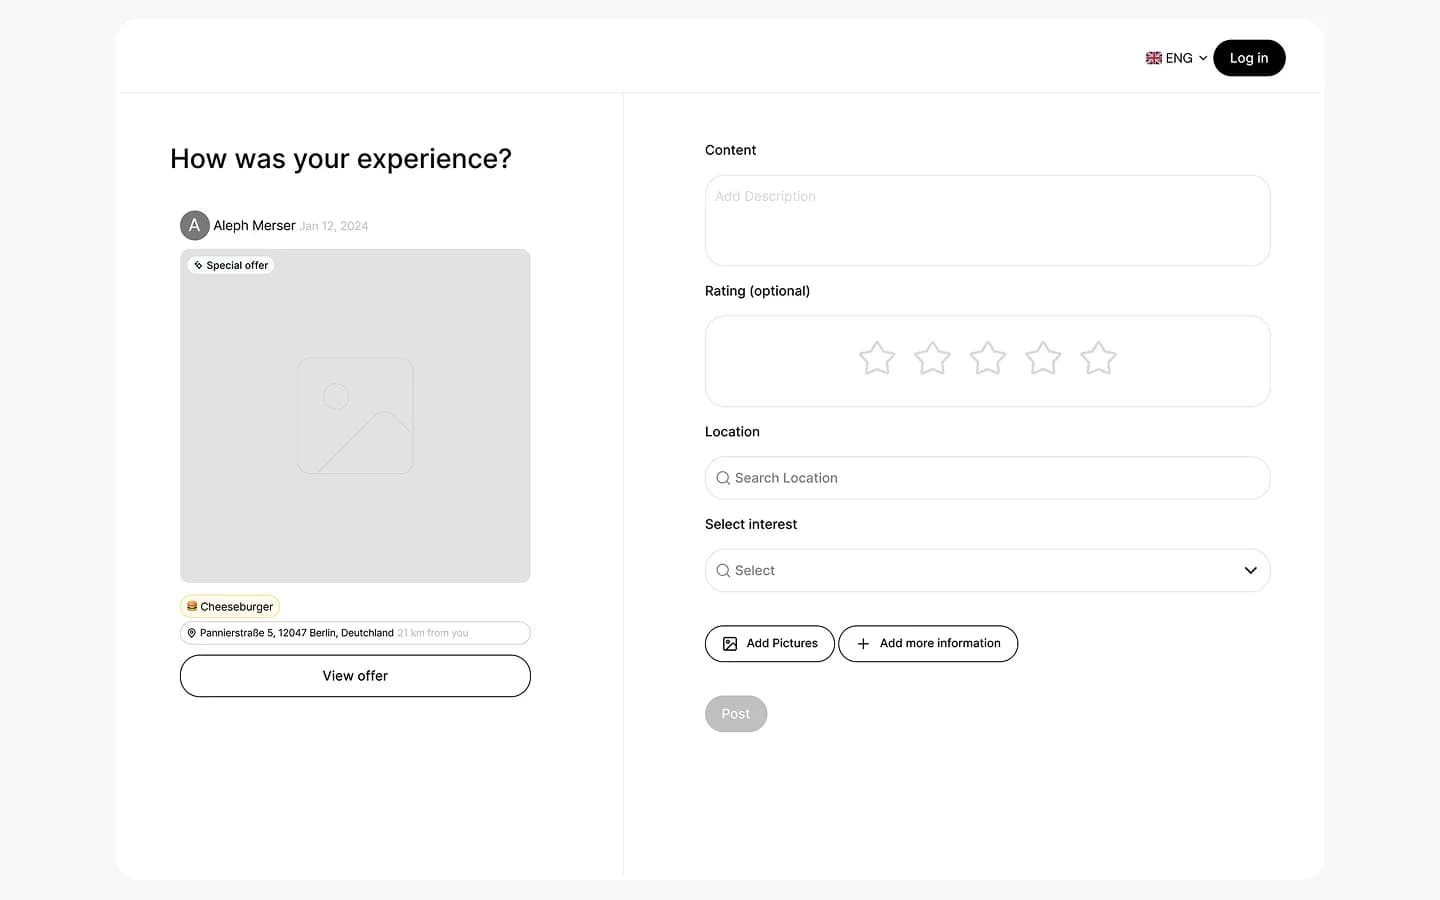Click the magnifier icon in Select interest

click(x=723, y=570)
